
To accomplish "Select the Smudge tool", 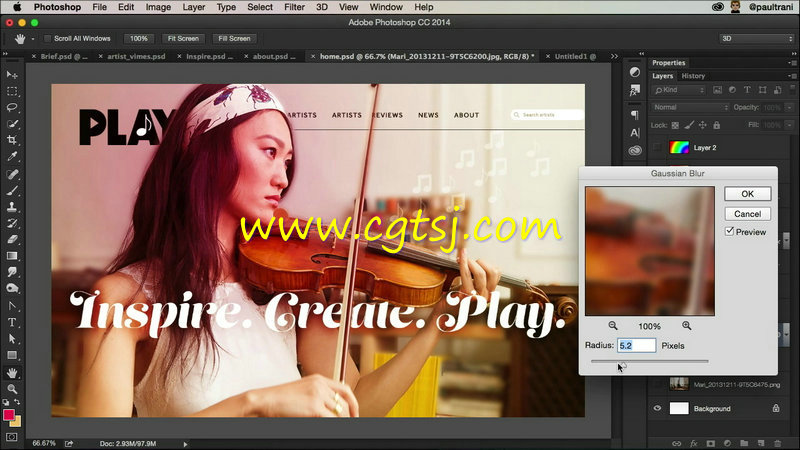I will point(12,272).
